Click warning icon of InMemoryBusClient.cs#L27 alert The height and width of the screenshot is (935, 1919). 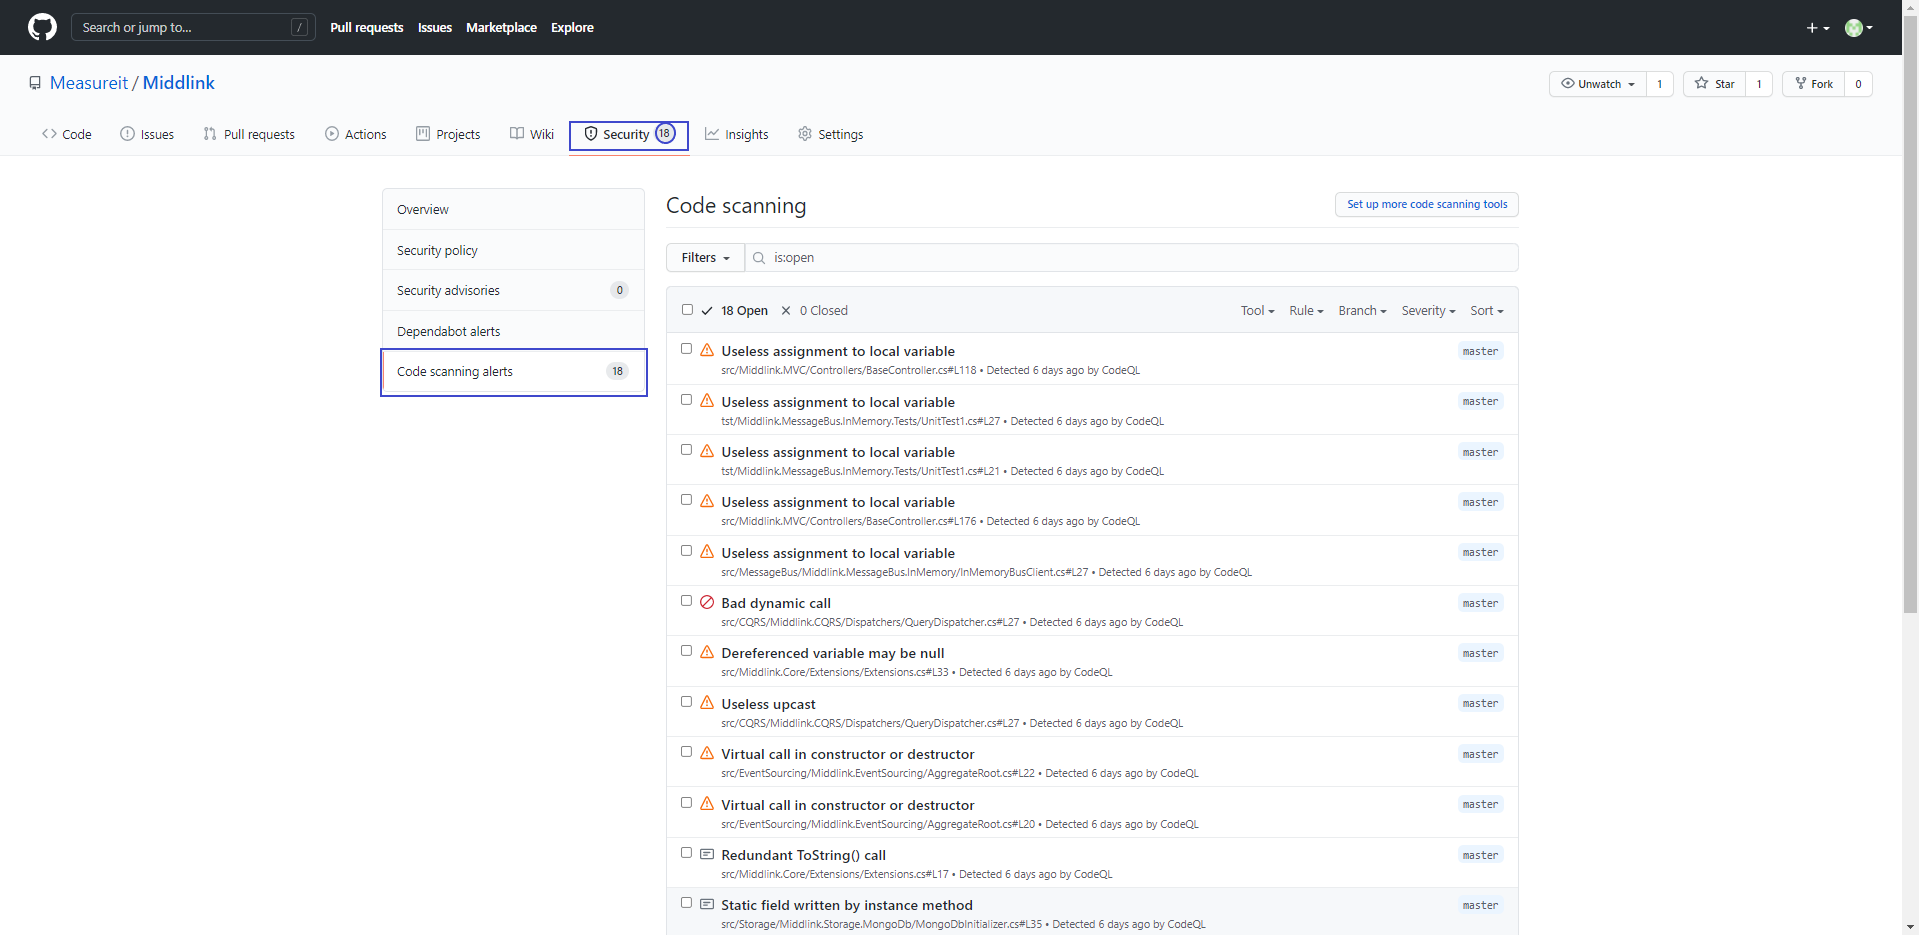[707, 552]
